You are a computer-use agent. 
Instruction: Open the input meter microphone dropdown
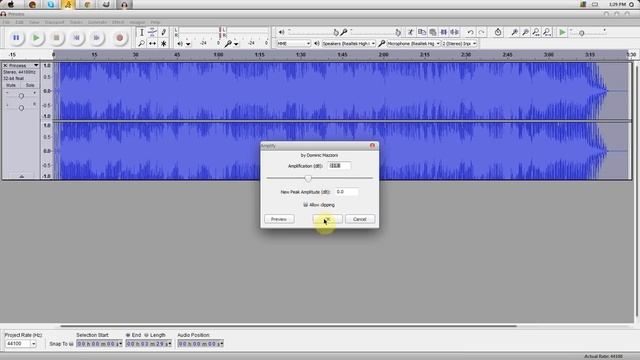(x=236, y=44)
